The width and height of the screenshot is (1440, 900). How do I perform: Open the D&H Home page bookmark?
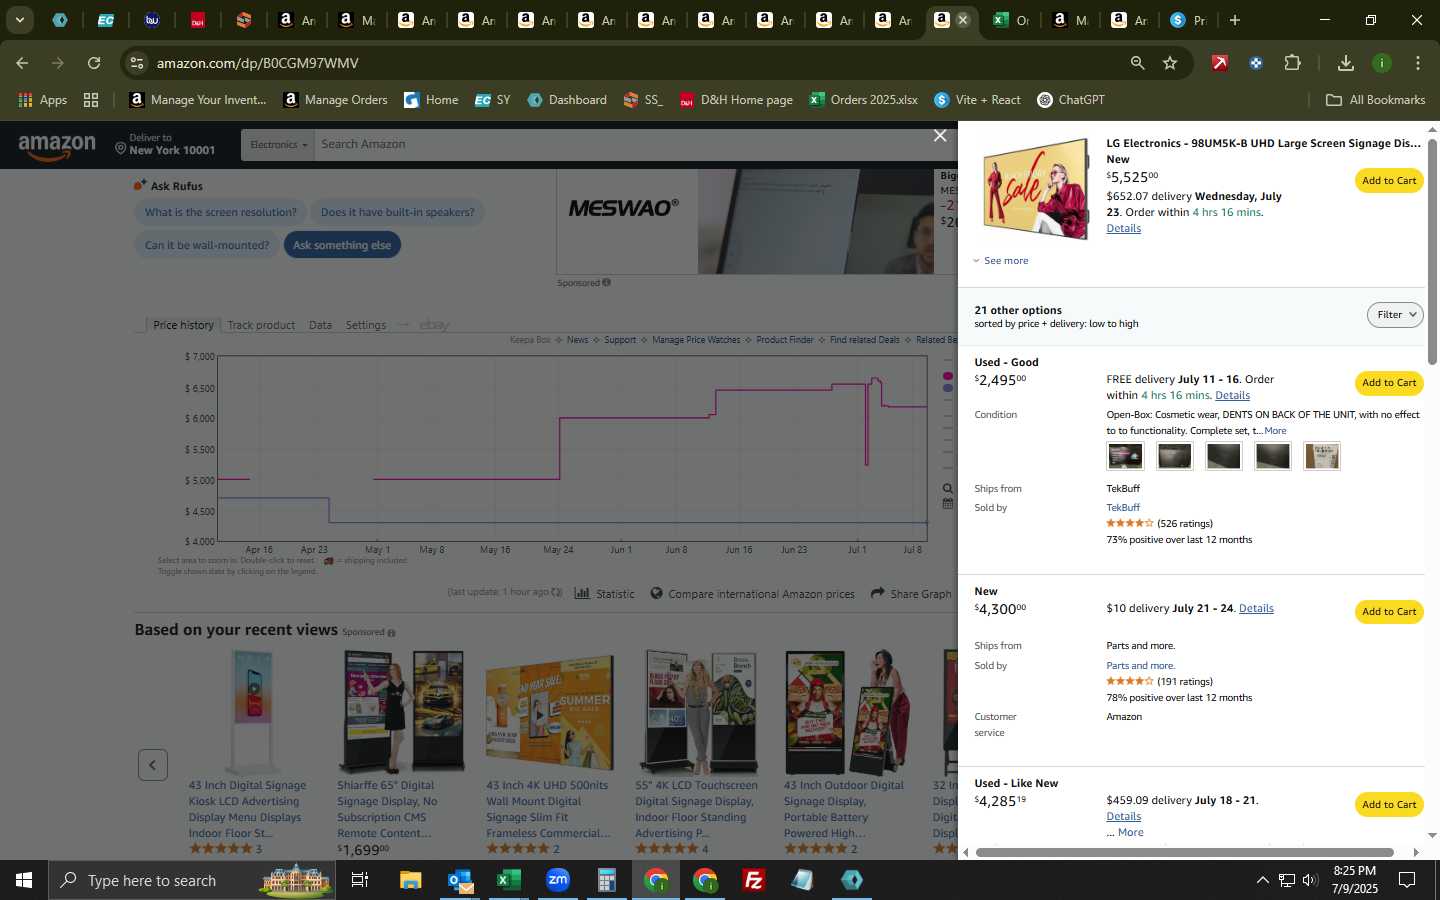click(x=736, y=100)
